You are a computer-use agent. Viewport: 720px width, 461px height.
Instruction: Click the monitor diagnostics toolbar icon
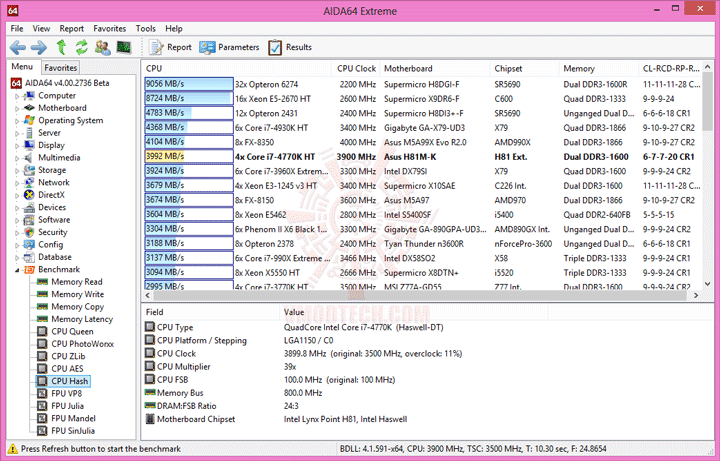point(124,47)
